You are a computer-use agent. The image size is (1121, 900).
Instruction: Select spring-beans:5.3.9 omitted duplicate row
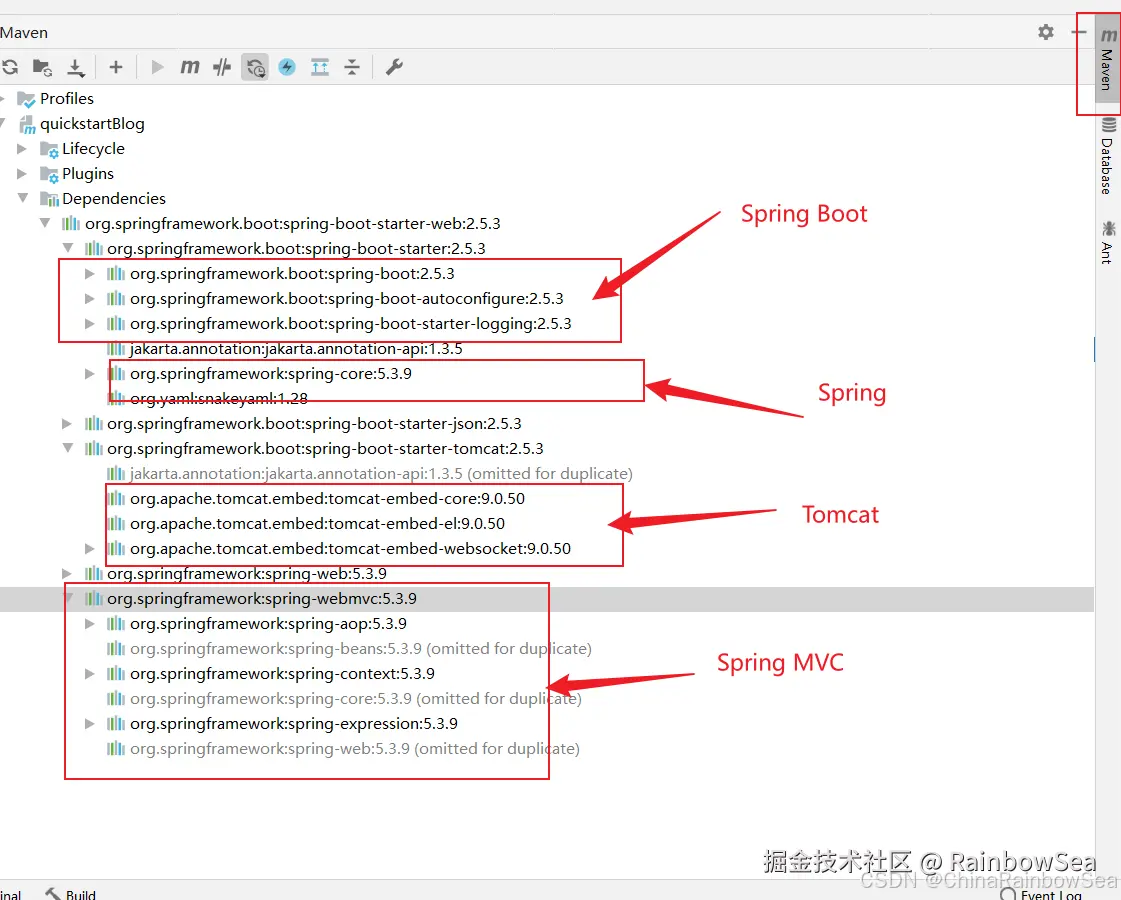tap(361, 649)
